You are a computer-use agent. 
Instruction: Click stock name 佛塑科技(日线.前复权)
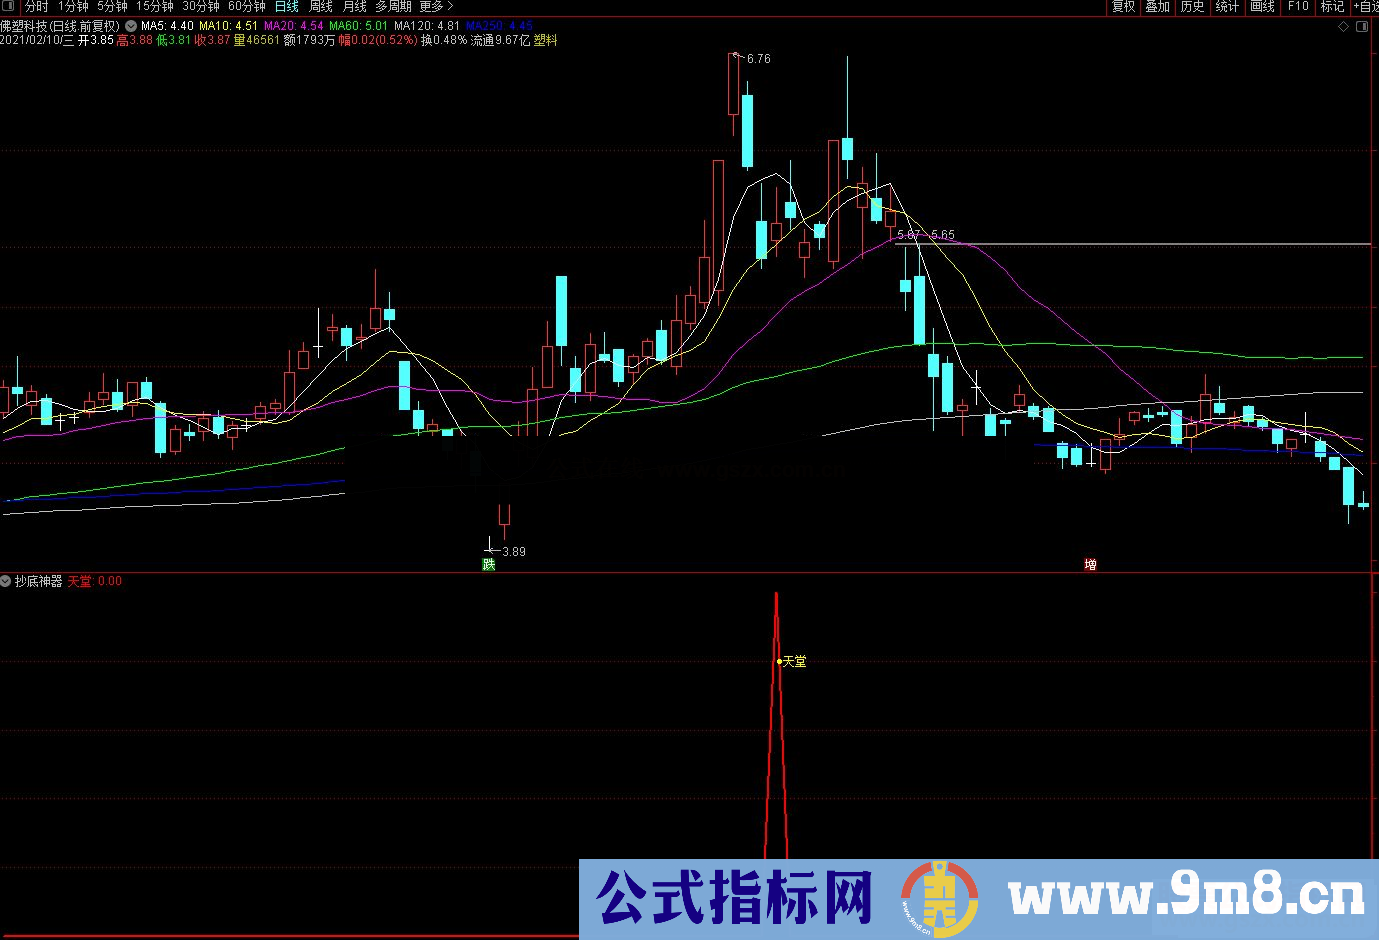click(60, 26)
